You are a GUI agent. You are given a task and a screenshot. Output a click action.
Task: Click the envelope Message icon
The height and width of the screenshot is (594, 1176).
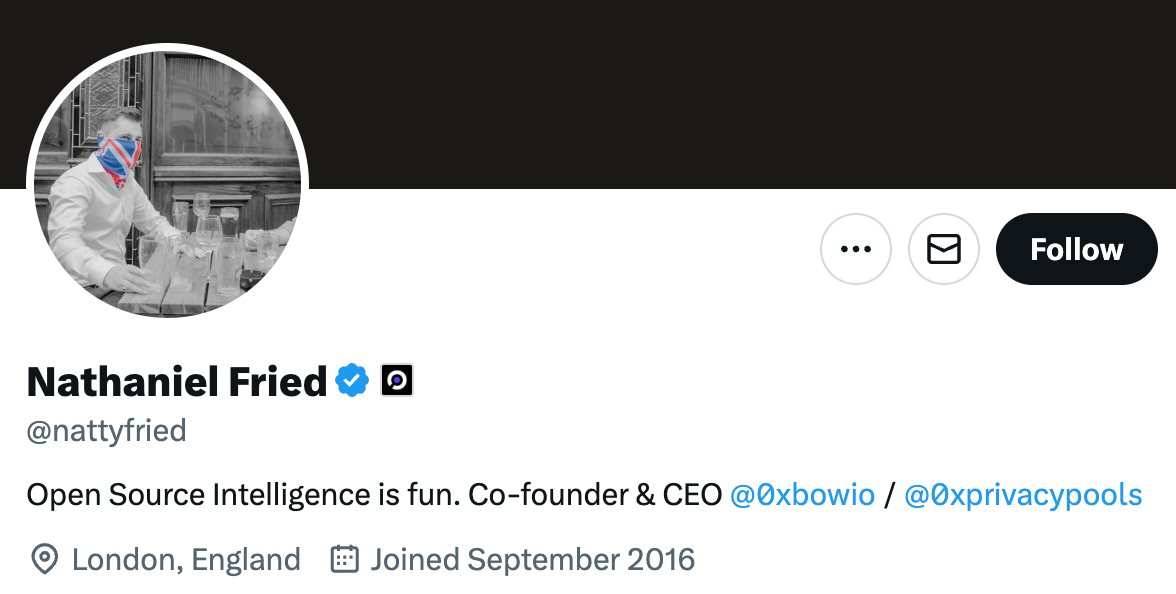[x=943, y=249]
